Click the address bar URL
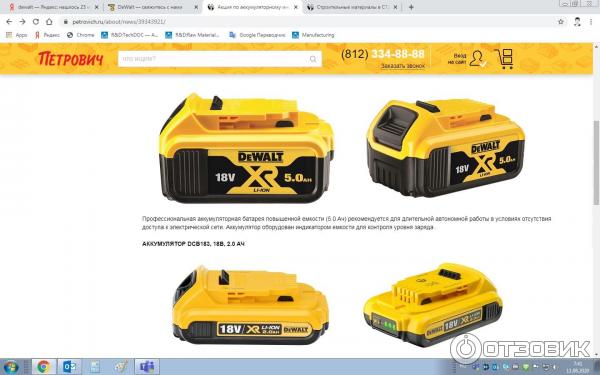The image size is (600, 375). pyautogui.click(x=119, y=22)
